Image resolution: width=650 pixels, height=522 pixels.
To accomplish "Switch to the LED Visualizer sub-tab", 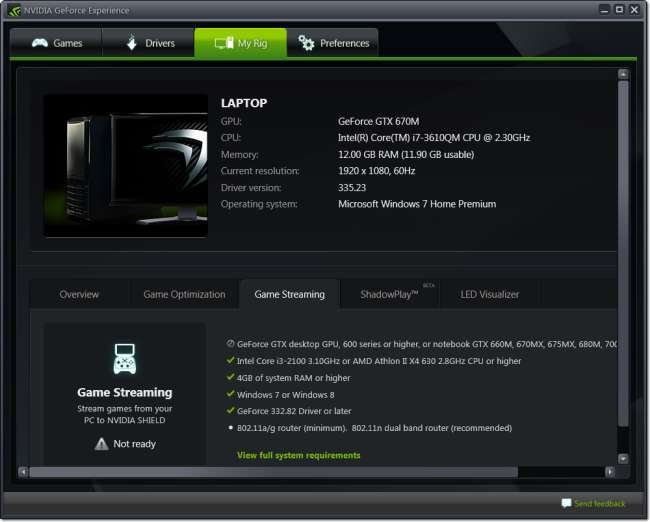I will 490,294.
